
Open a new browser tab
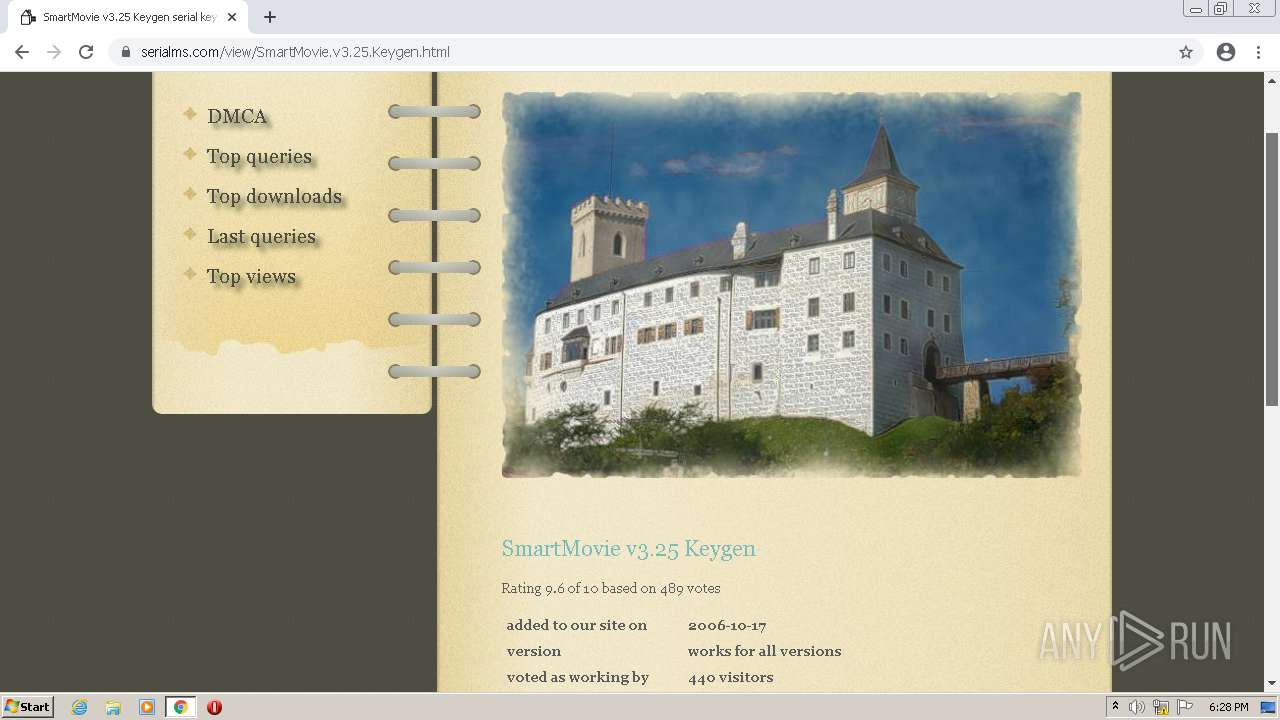coord(270,17)
